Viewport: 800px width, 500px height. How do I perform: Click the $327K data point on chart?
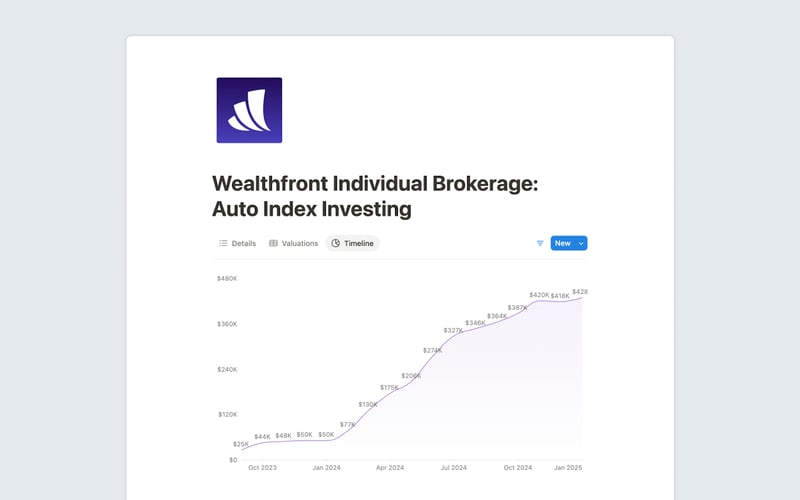click(x=453, y=331)
